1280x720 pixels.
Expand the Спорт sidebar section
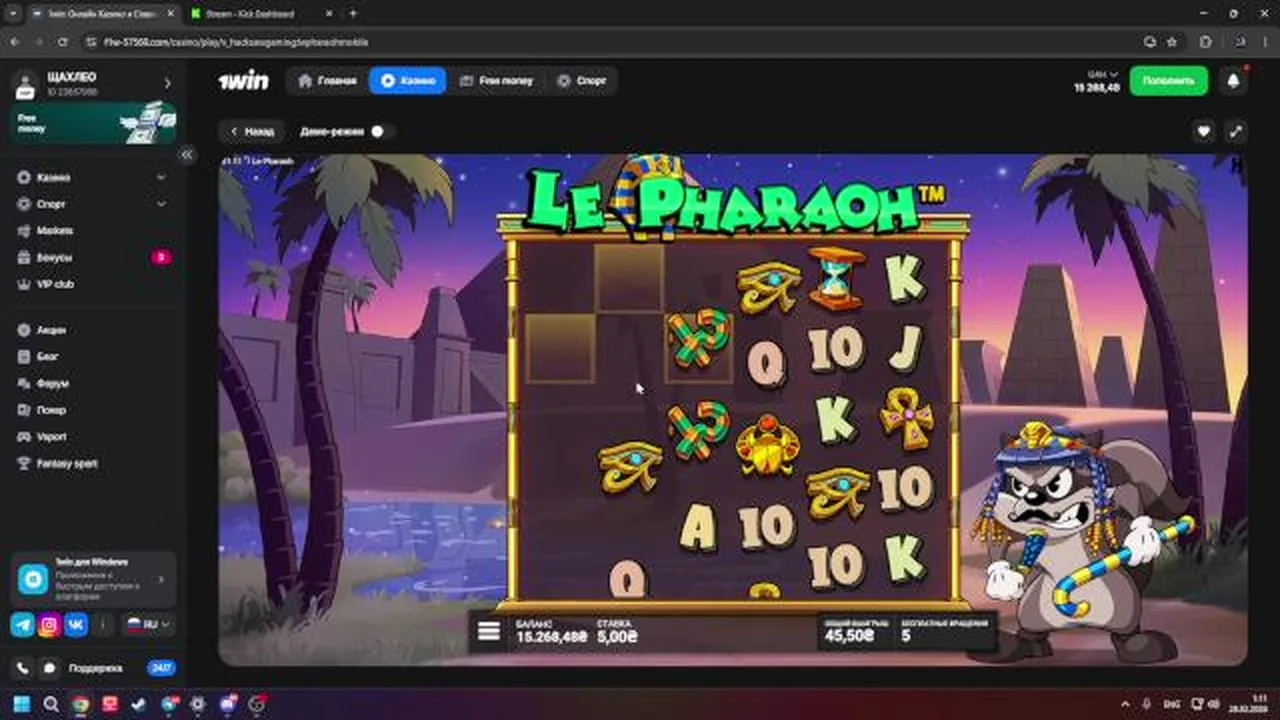click(161, 204)
